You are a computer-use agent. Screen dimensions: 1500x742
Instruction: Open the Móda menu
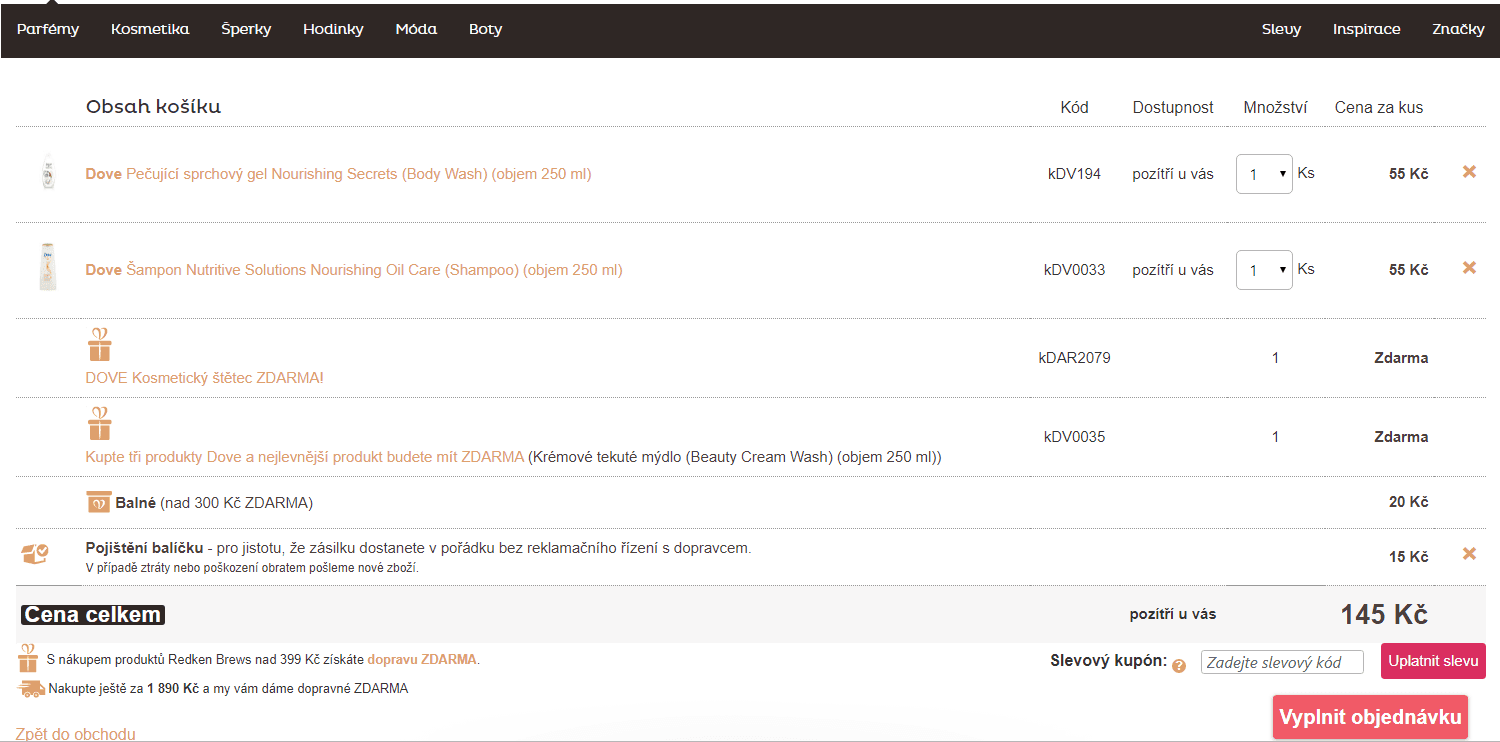point(416,29)
